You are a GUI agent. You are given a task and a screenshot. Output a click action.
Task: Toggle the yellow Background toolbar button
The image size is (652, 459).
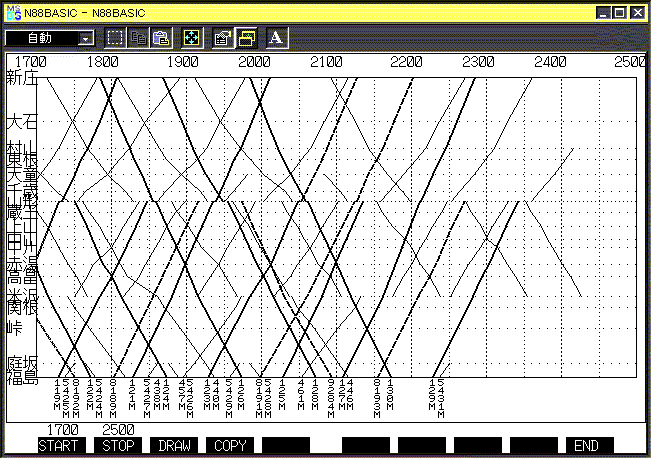click(245, 38)
